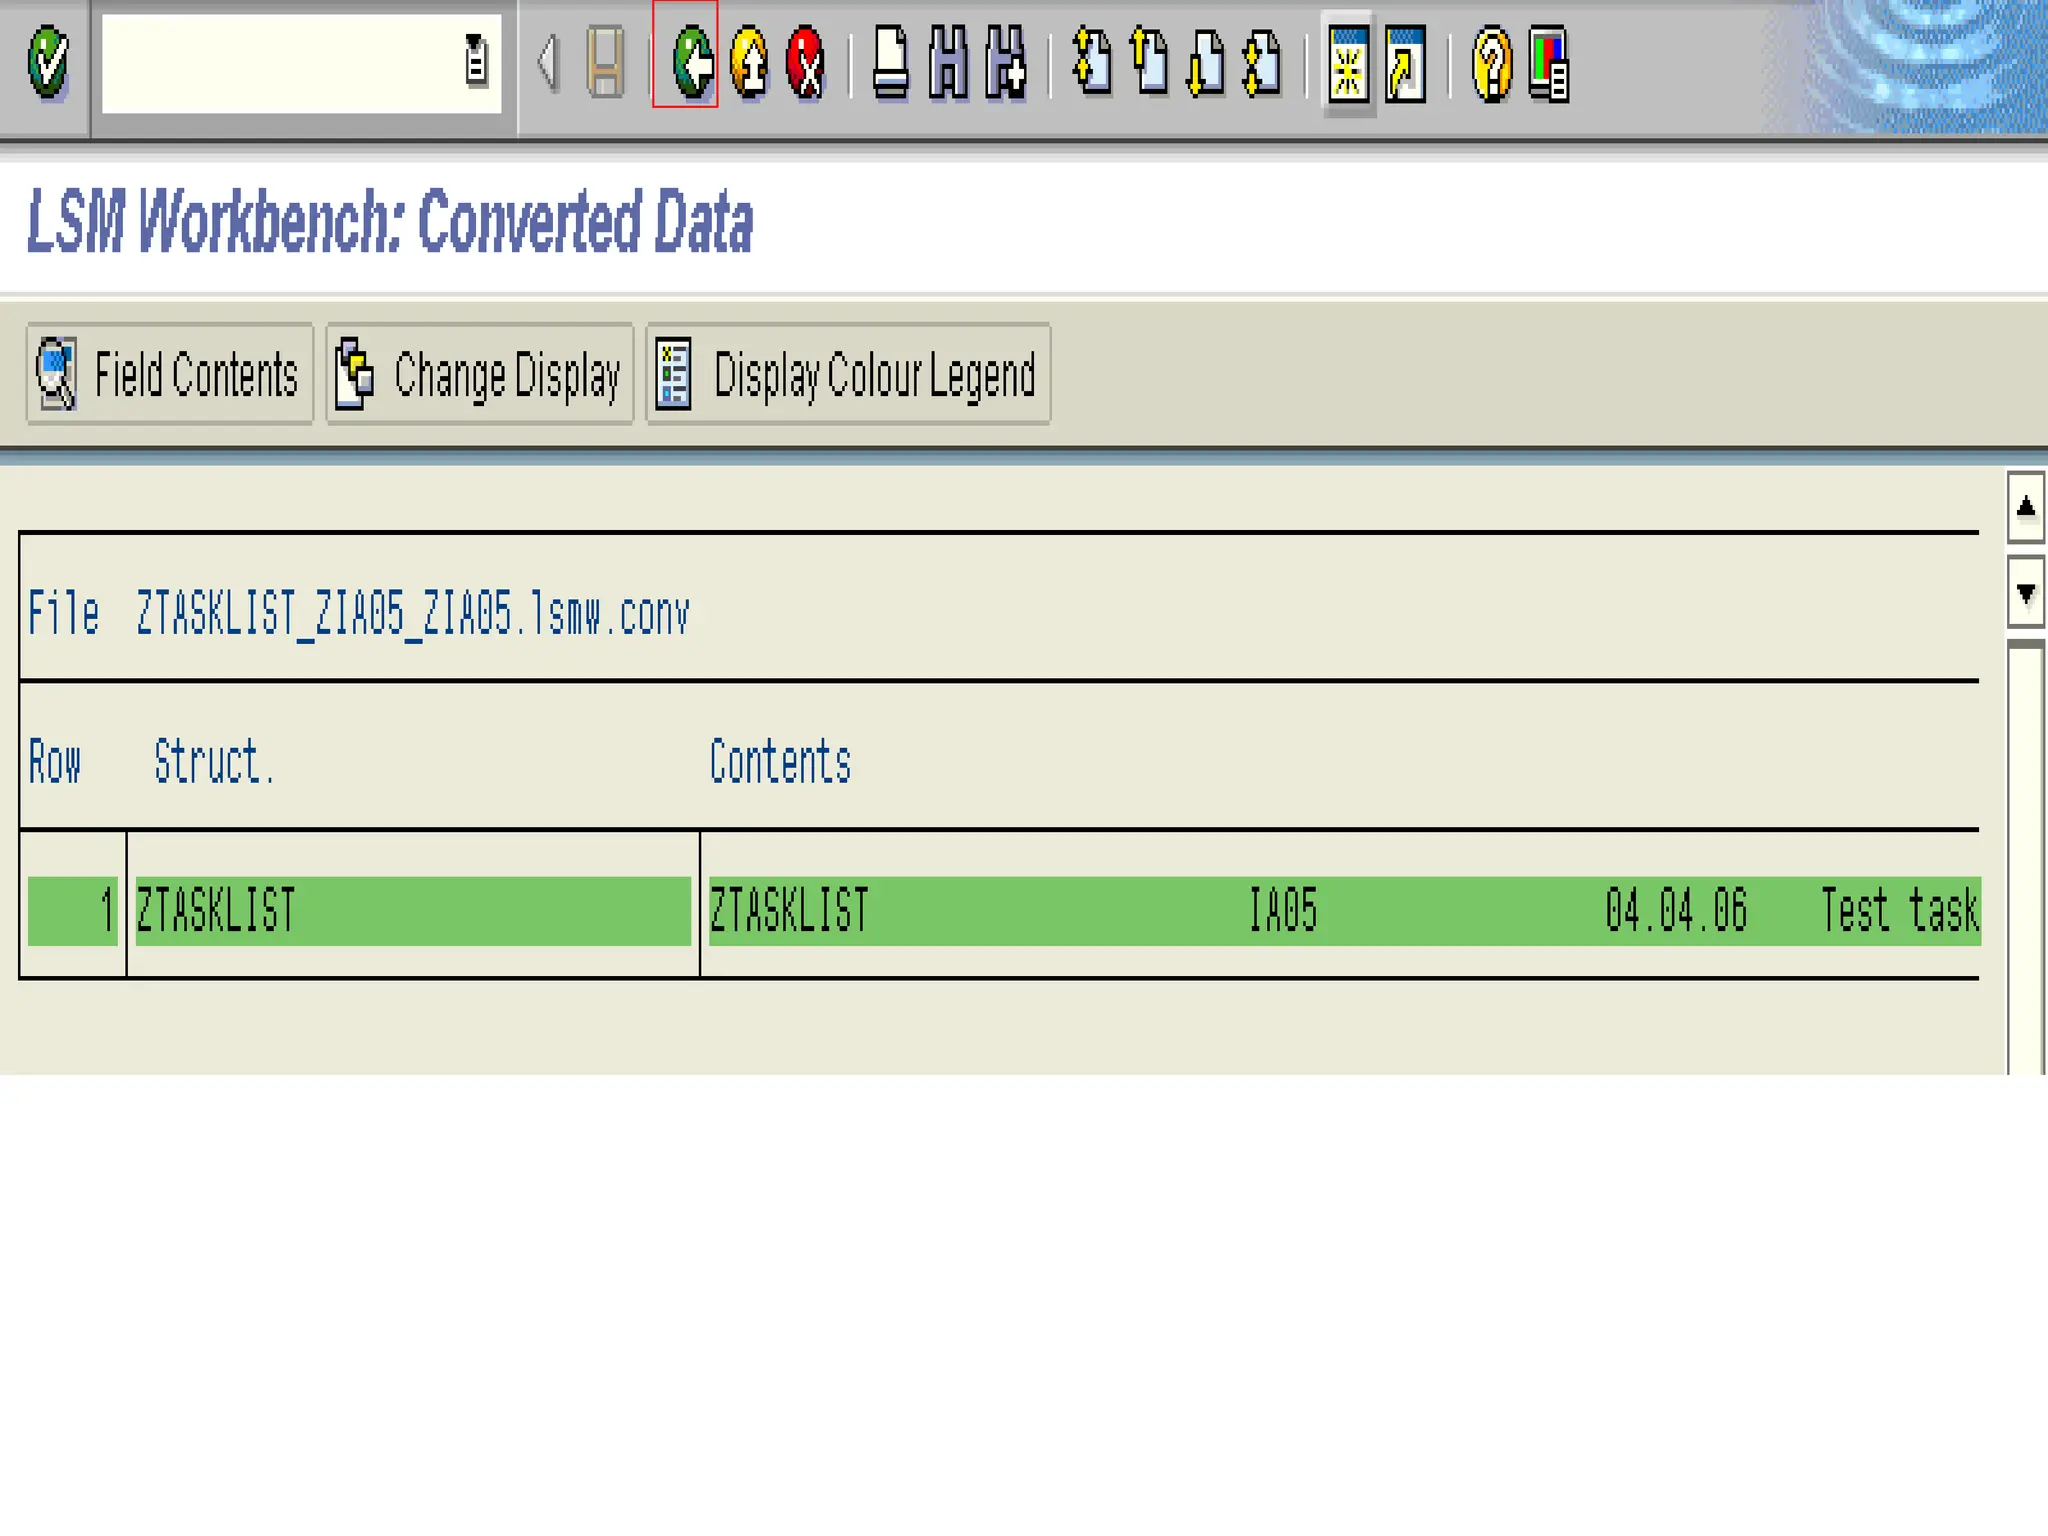Click the Create New Session icon
Viewport: 2048px width, 1536px height.
pyautogui.click(x=1348, y=63)
